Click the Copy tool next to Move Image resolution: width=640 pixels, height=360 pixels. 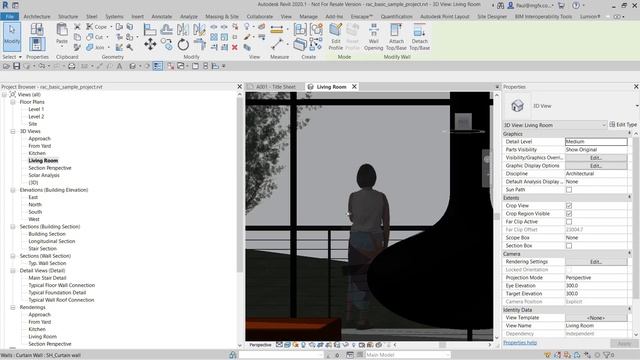tap(166, 44)
